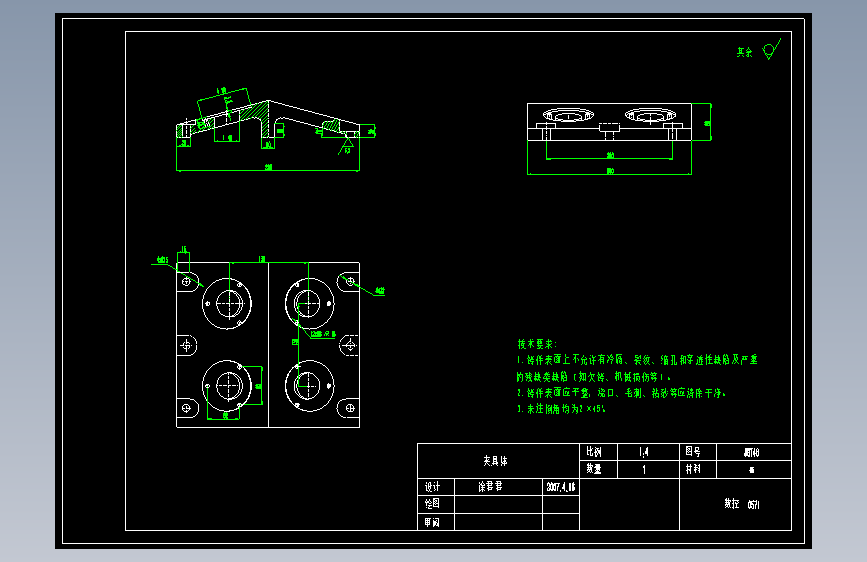The width and height of the screenshot is (867, 562).
Task: Click technical requirement line 2 text
Action: (x=621, y=393)
